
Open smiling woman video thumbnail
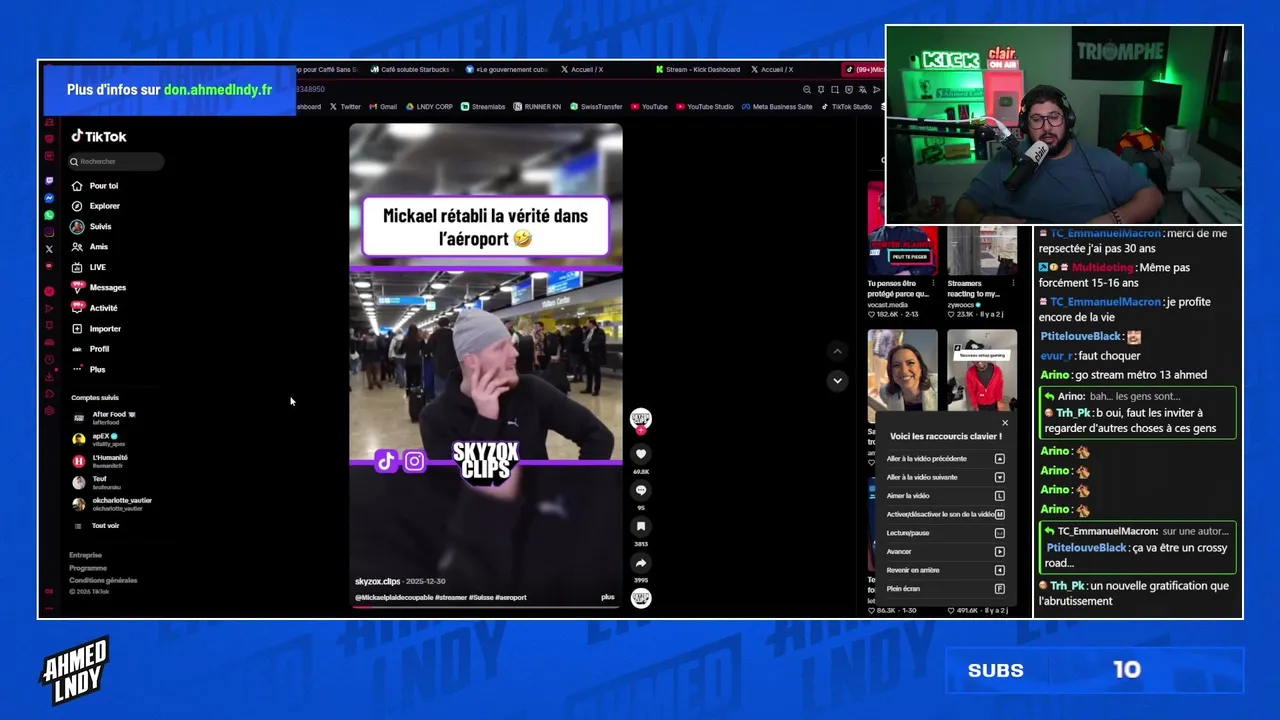[903, 375]
